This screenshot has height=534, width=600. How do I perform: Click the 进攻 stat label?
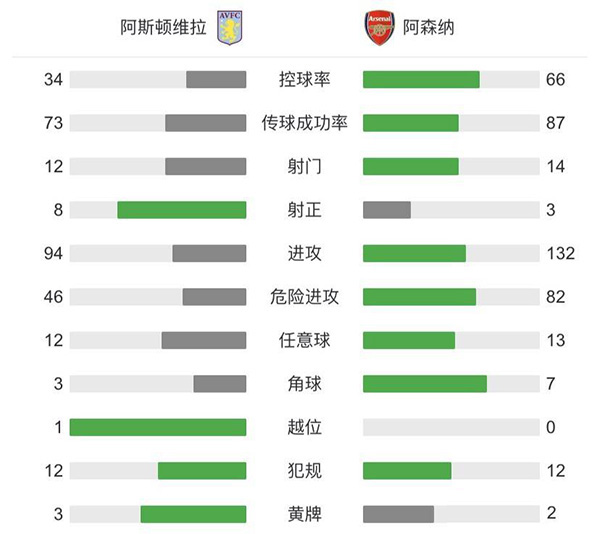[x=305, y=253]
